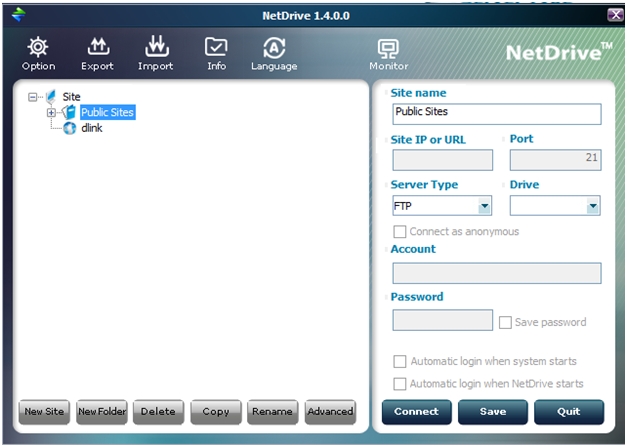Collapse the Site root tree node
The image size is (627, 447).
tap(33, 97)
